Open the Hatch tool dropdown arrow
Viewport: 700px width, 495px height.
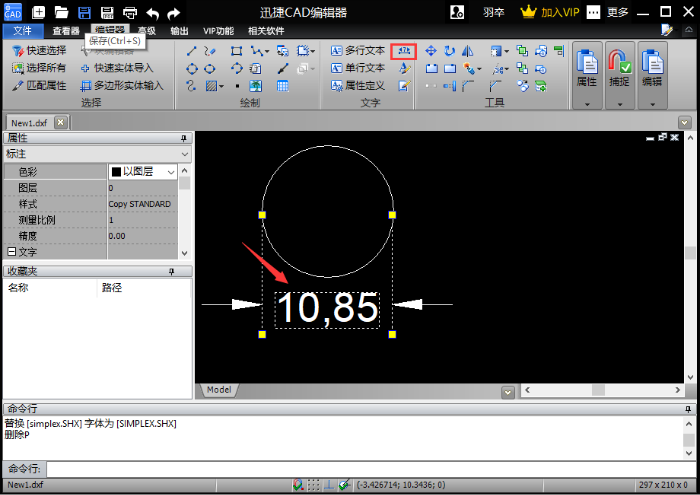coord(221,86)
